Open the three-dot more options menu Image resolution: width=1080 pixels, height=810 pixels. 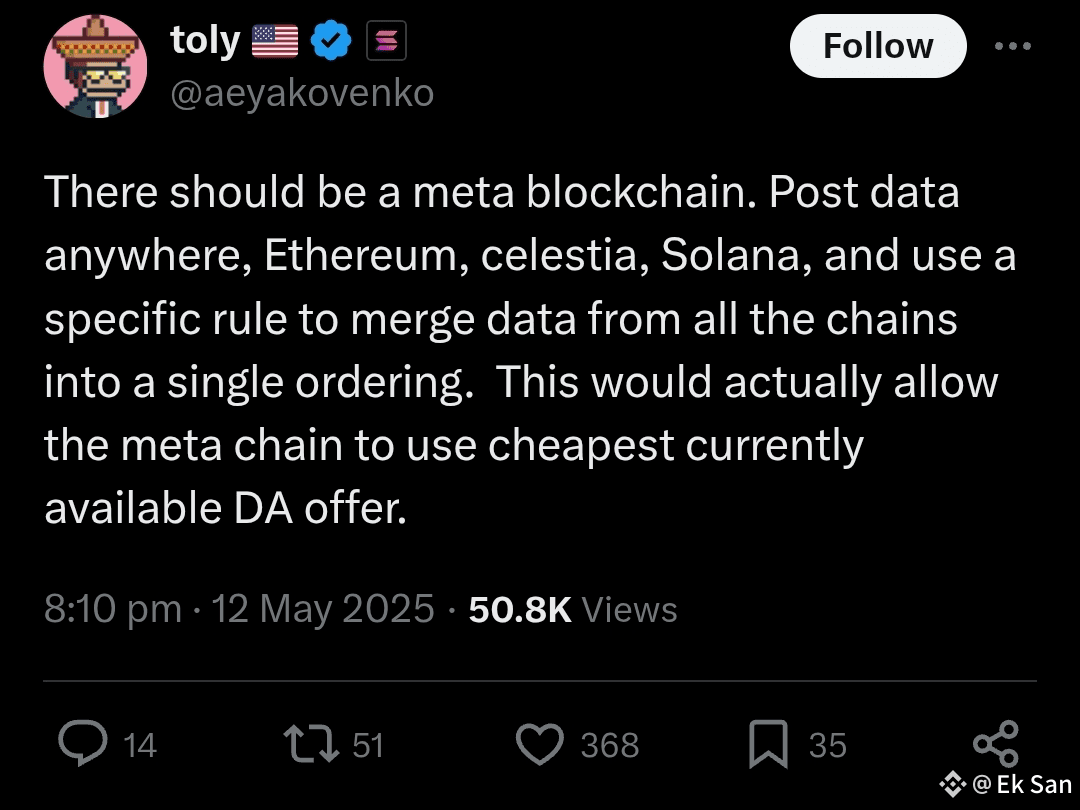(x=1014, y=45)
